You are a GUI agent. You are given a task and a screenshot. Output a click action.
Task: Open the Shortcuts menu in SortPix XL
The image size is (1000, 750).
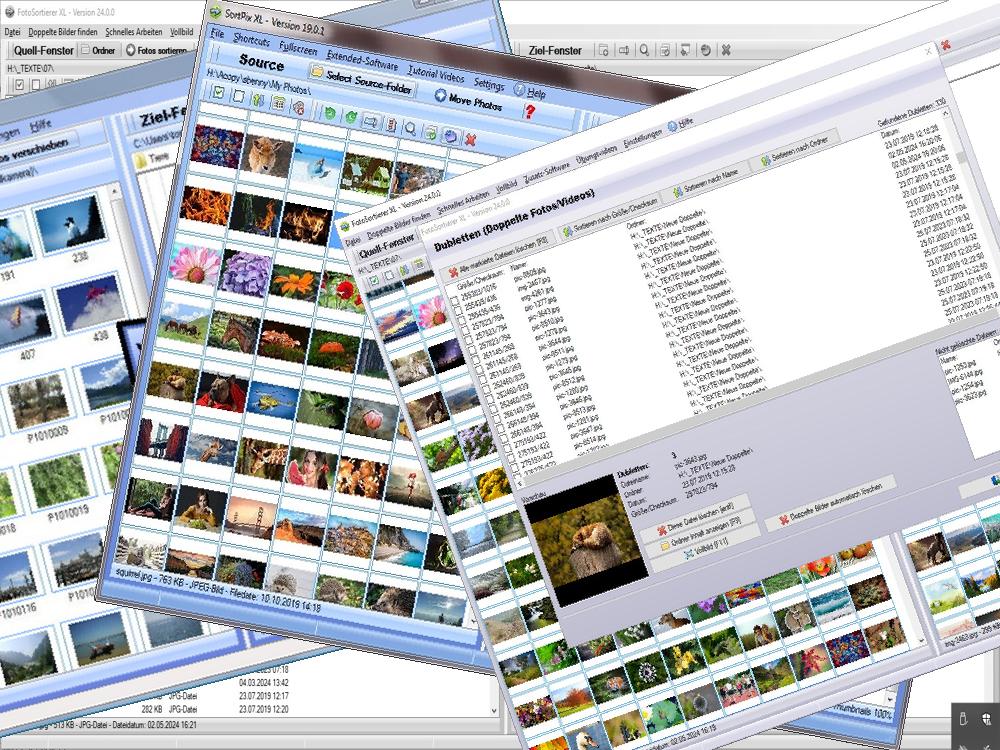click(x=251, y=40)
